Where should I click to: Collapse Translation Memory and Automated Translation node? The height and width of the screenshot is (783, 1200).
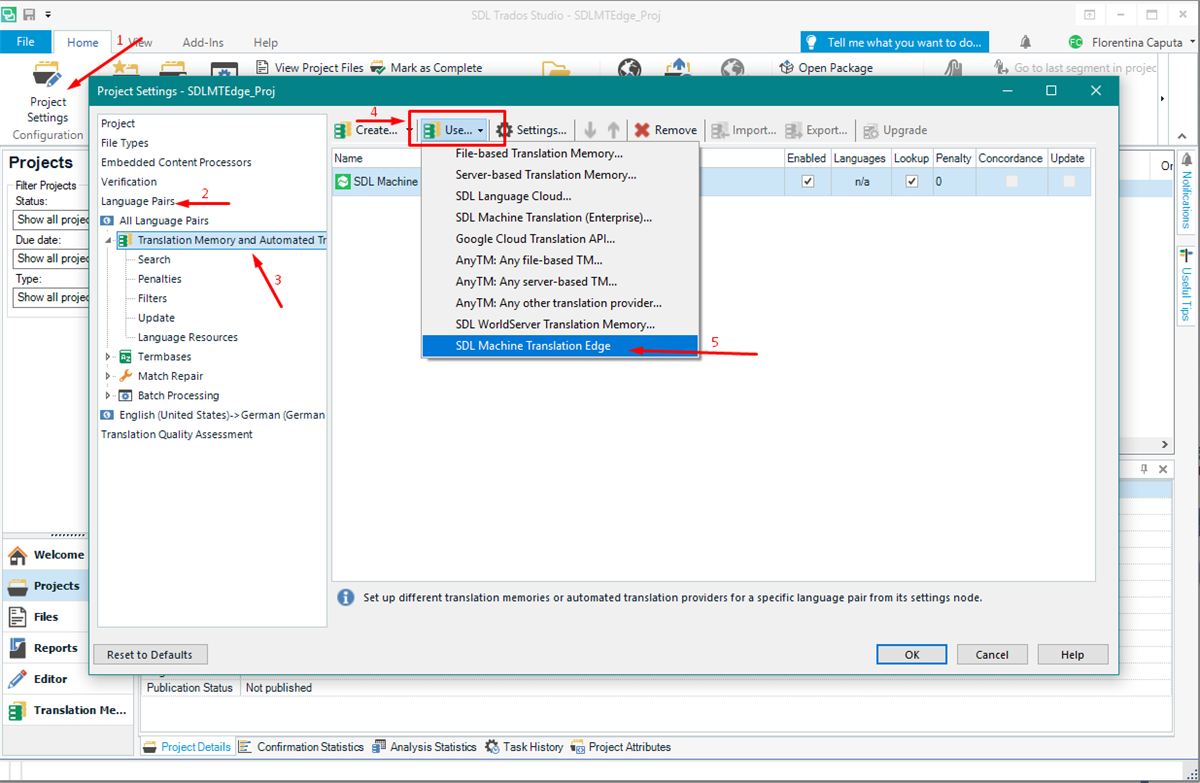coord(108,240)
